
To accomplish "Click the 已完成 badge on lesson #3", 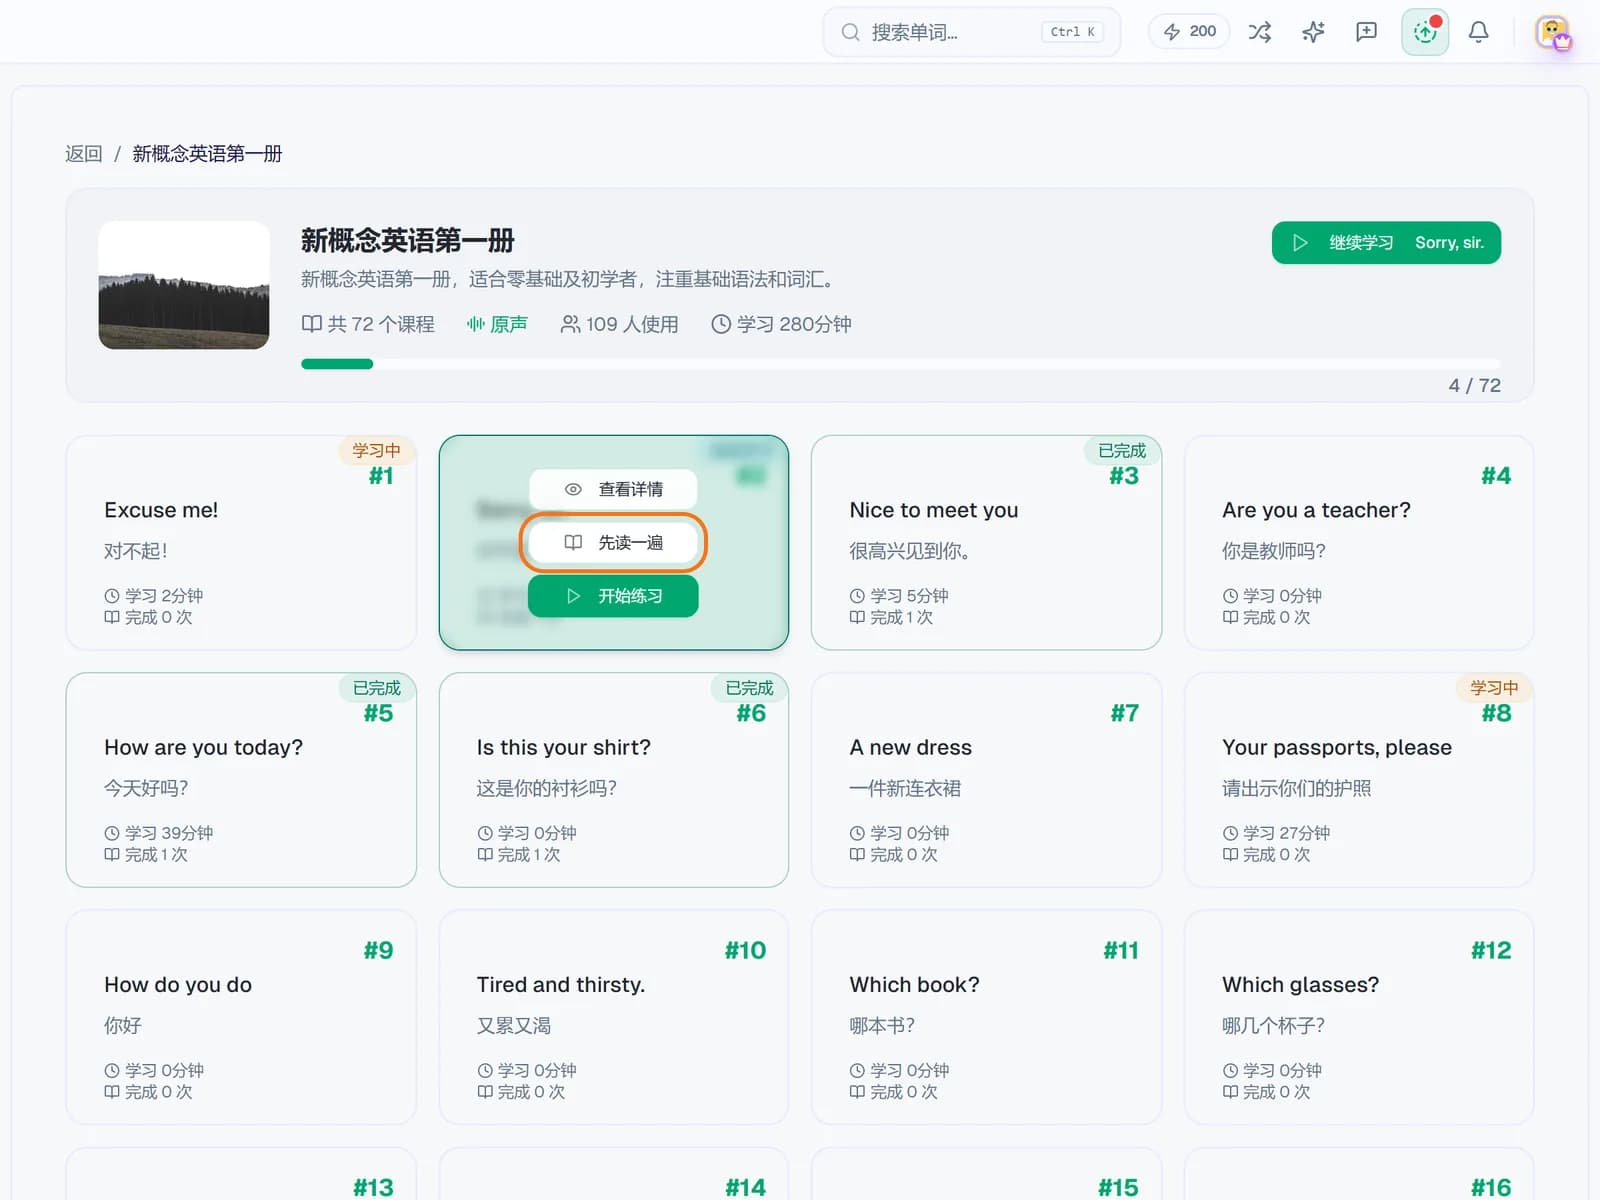I will pos(1122,451).
